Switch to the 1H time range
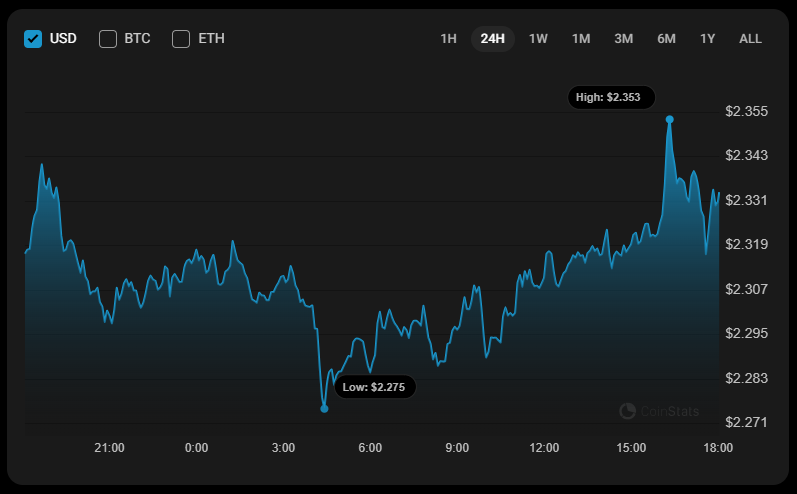 pos(448,39)
